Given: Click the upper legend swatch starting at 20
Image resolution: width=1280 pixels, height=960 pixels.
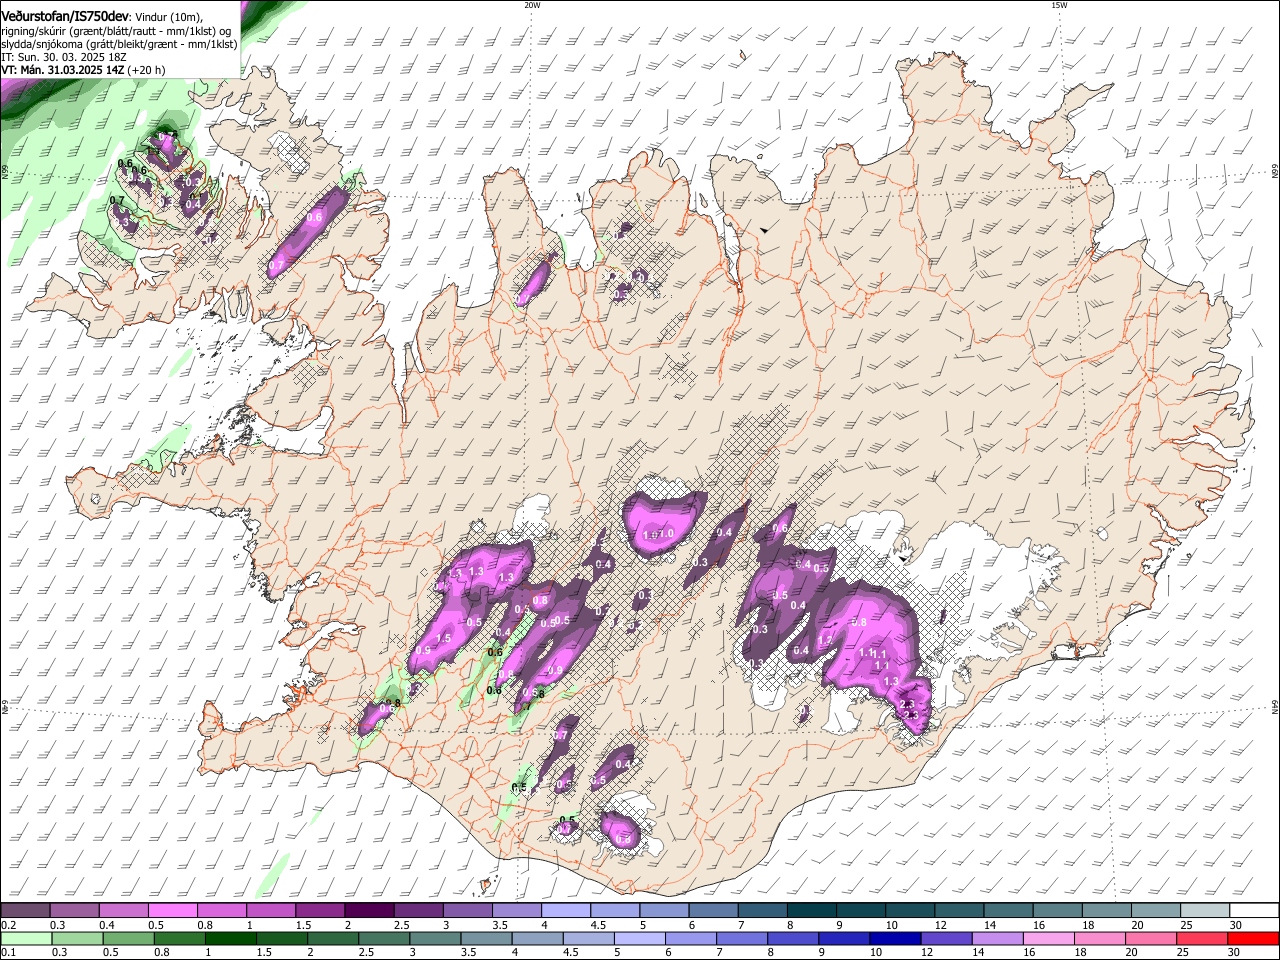Looking at the screenshot, I should click(x=1155, y=911).
